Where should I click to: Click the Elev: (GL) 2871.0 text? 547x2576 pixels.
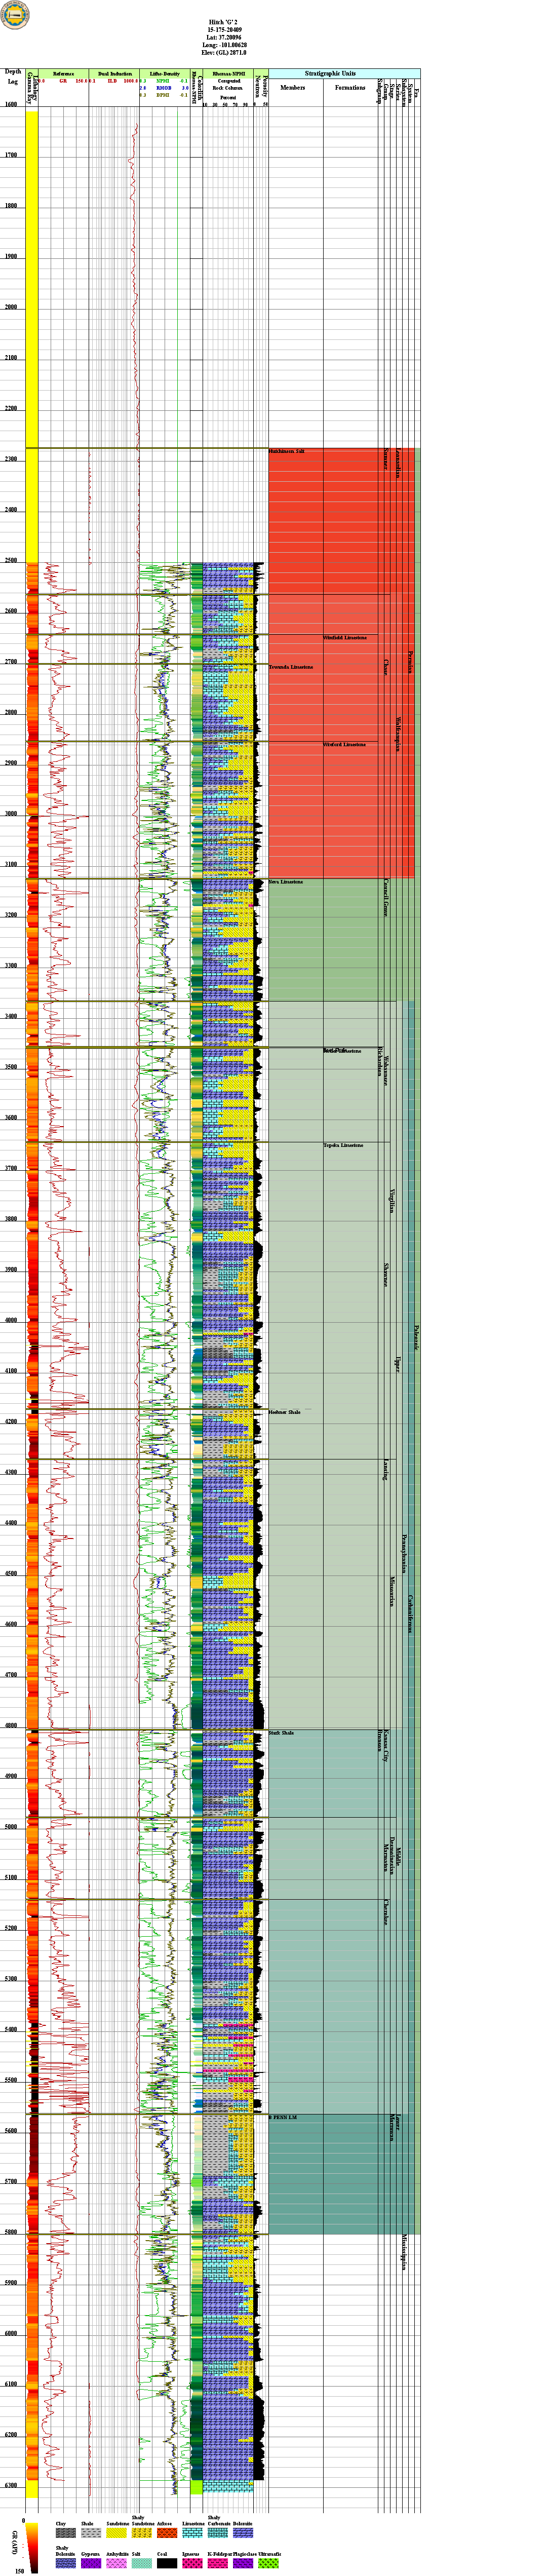click(224, 53)
